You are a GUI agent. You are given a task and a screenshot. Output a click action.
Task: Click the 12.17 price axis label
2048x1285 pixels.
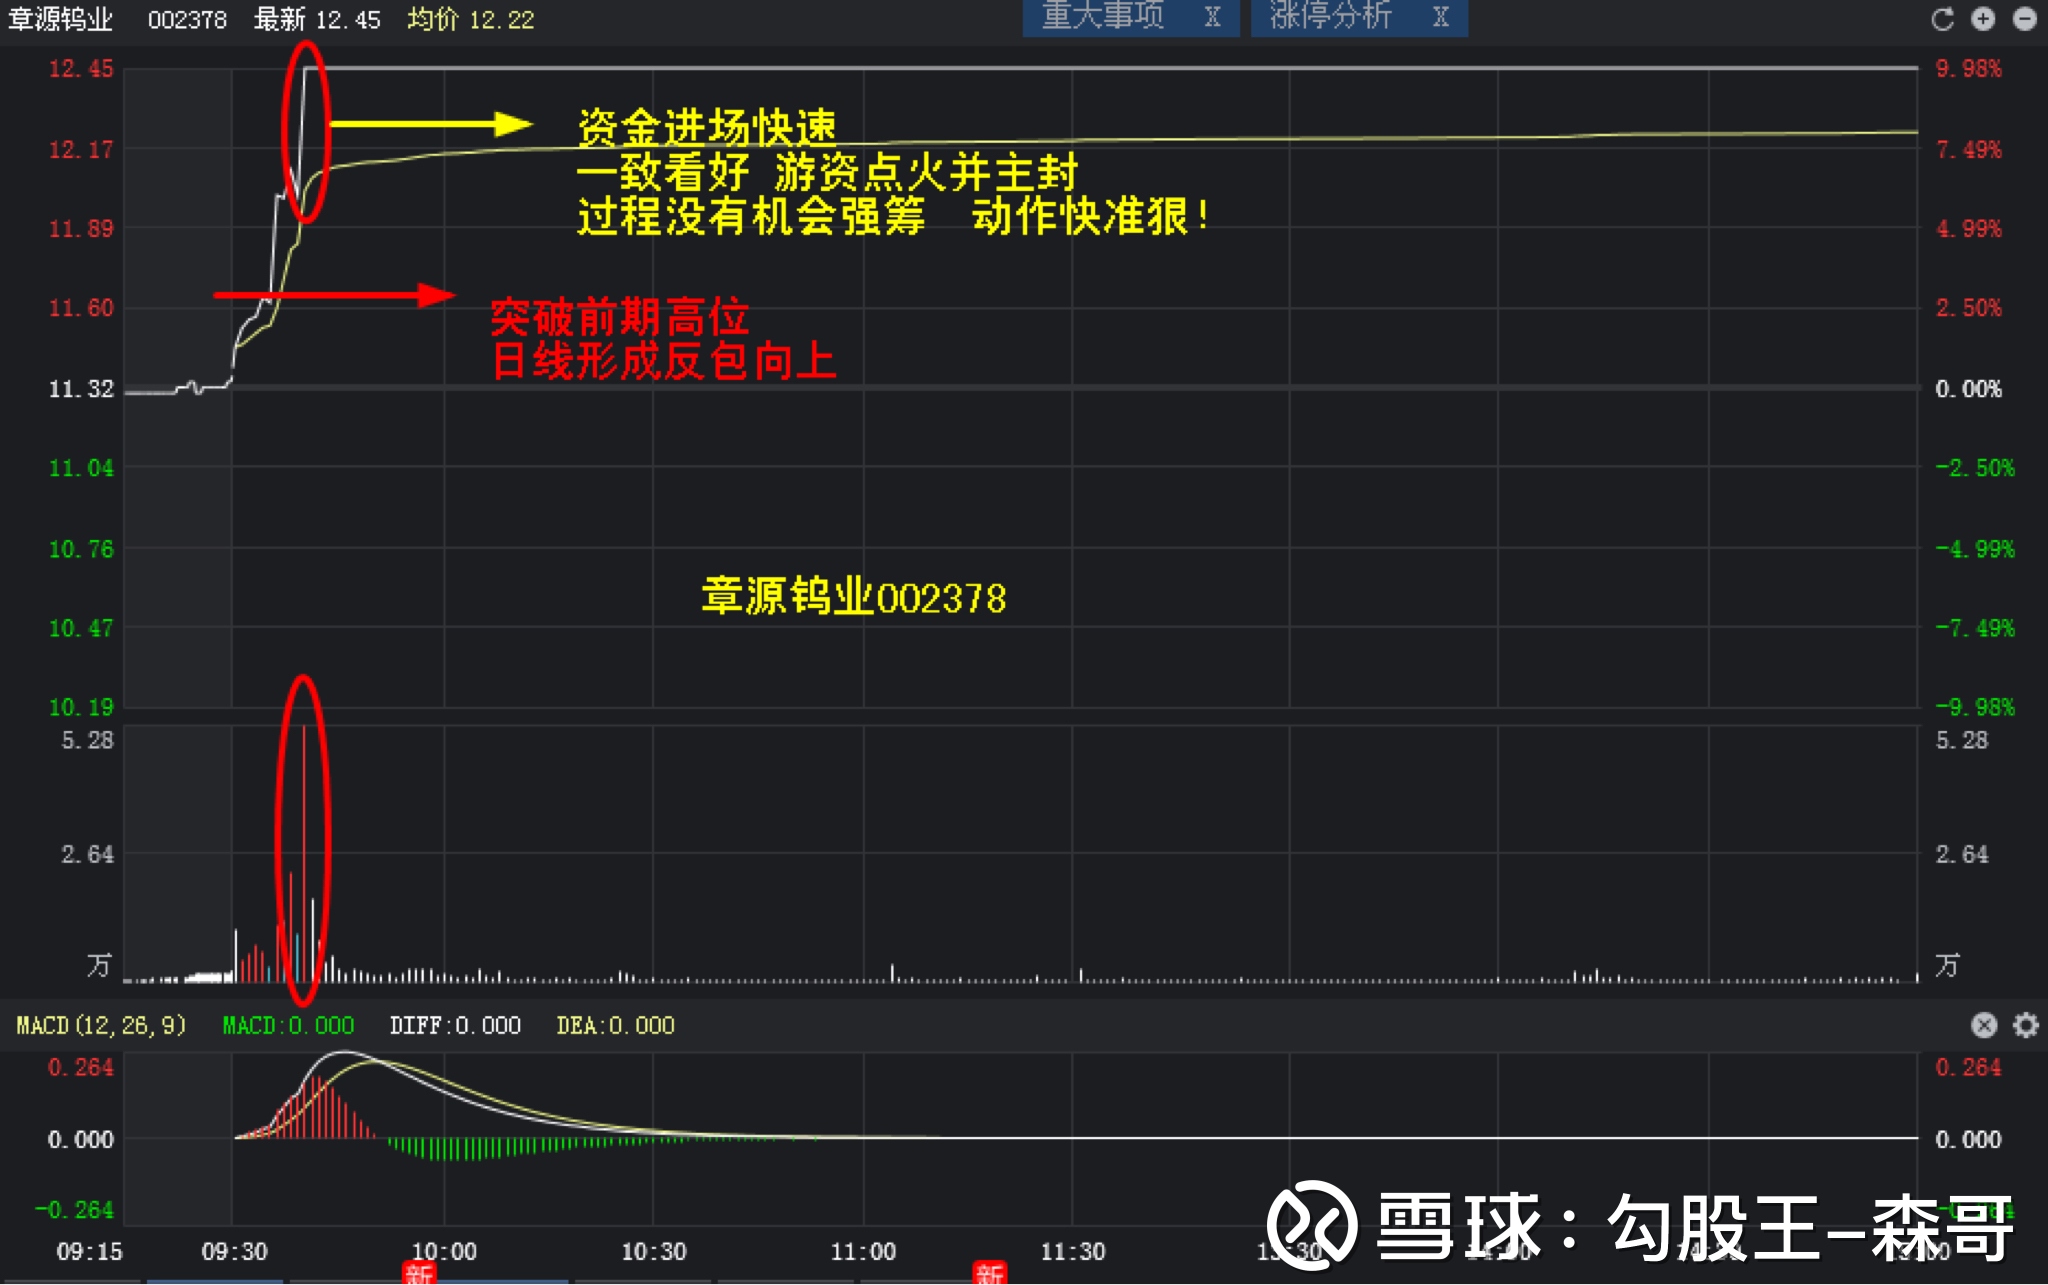[x=81, y=150]
